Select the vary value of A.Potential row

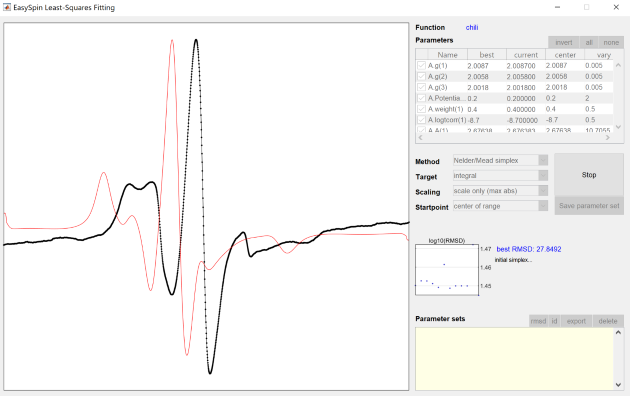coord(587,98)
